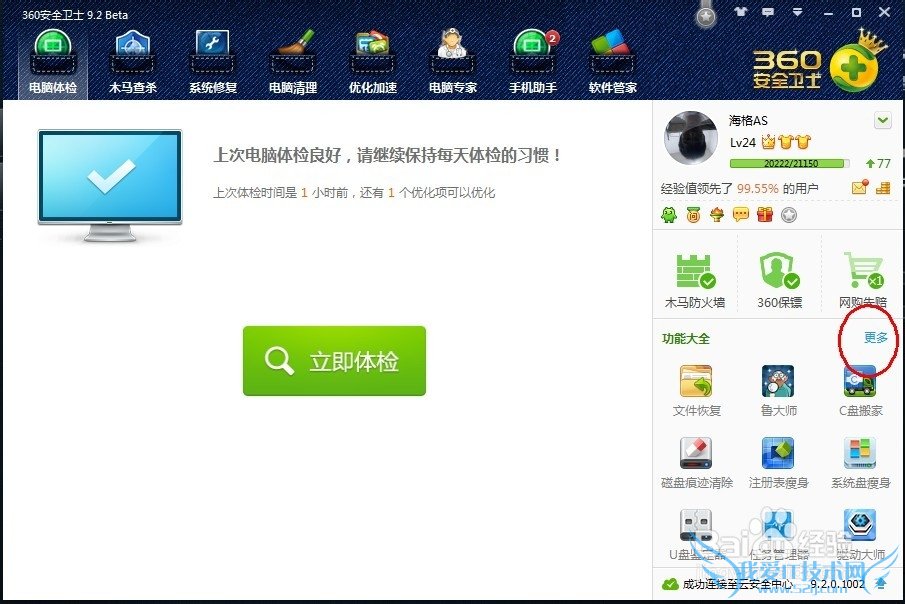
Task: Launch 软件管家 from top toolbar
Action: coord(612,63)
